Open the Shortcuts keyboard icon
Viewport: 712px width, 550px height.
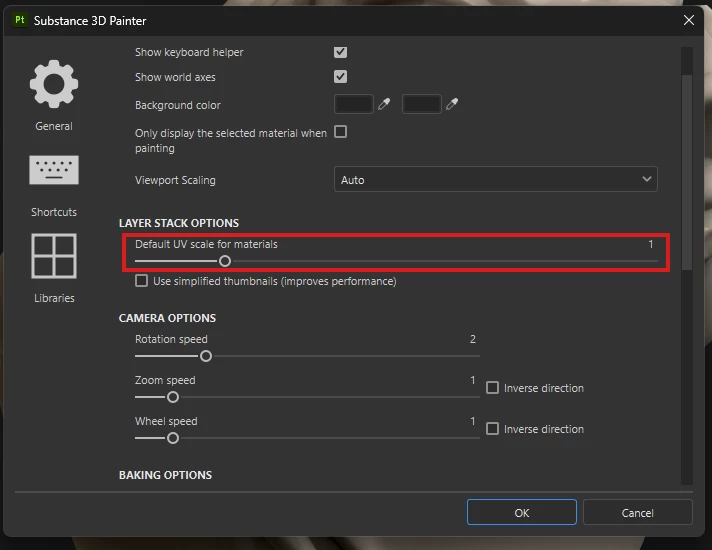54,170
